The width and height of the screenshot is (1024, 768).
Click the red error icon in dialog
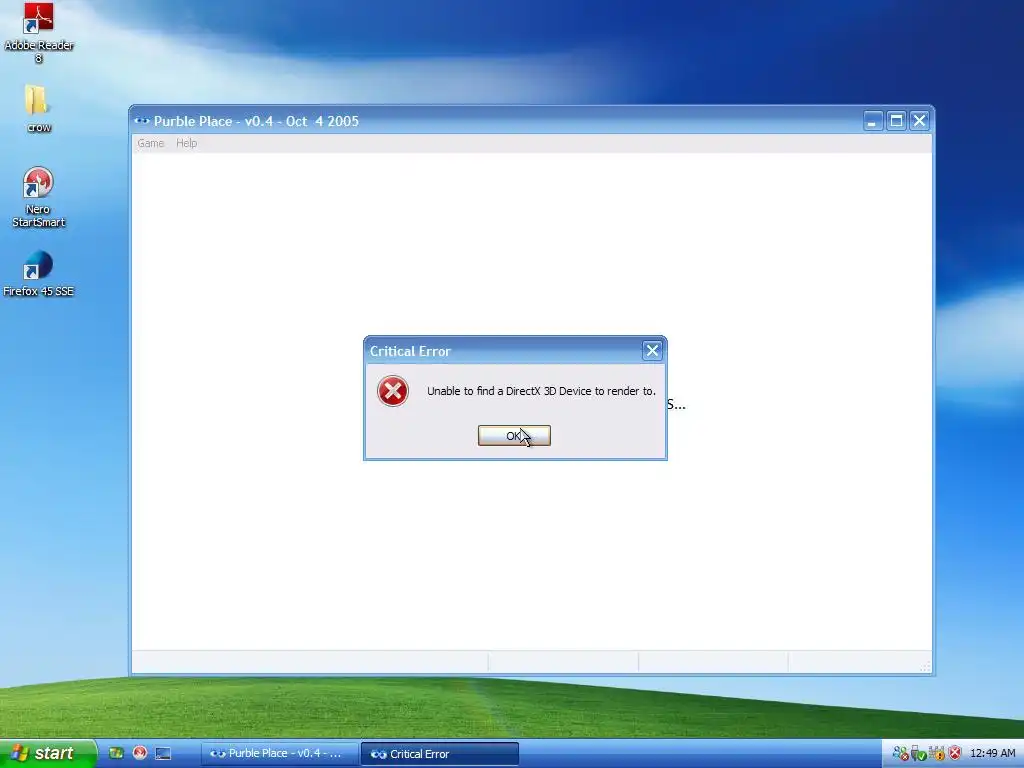(392, 391)
